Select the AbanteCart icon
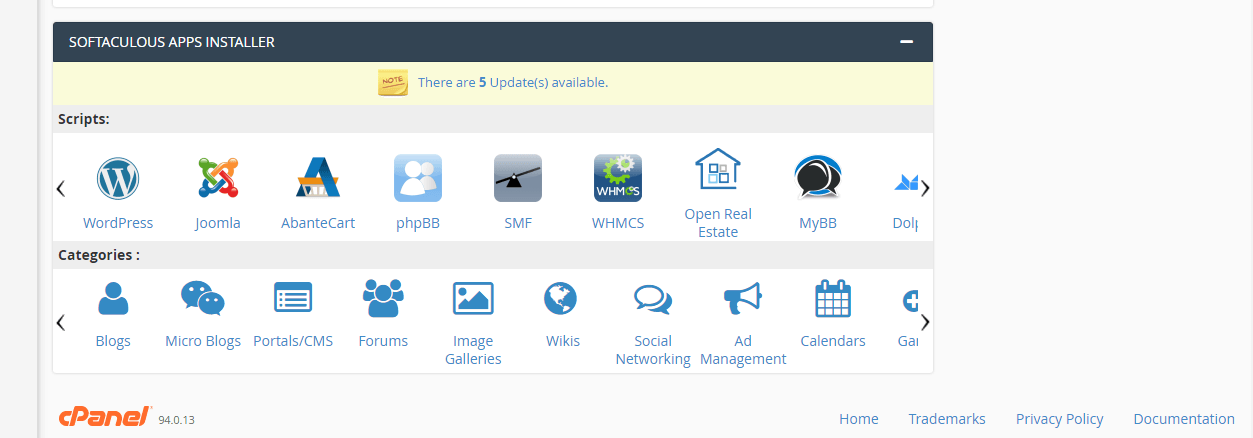The image size is (1253, 438). tap(318, 178)
